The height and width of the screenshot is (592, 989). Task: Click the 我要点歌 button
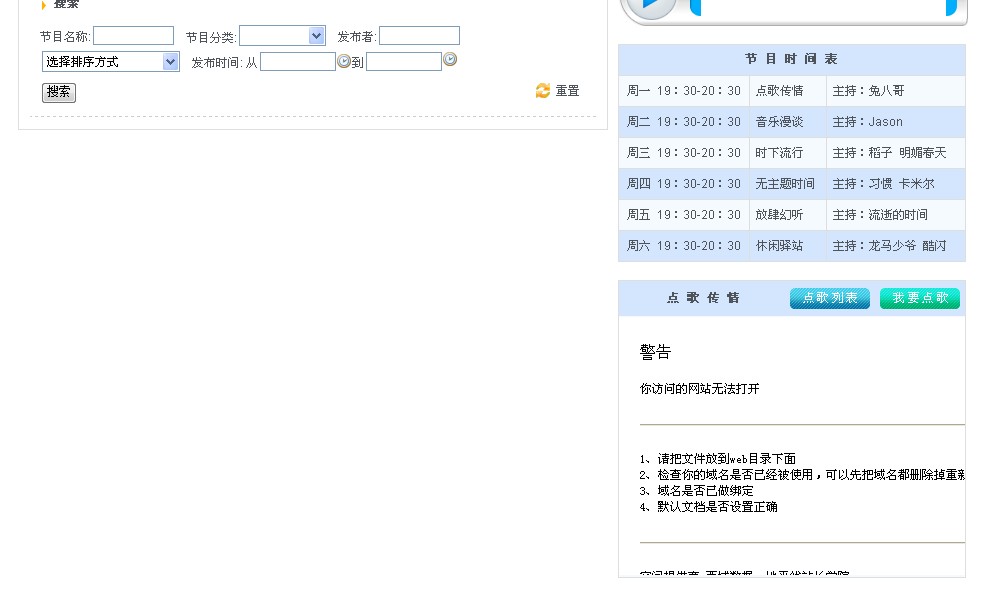[x=920, y=298]
